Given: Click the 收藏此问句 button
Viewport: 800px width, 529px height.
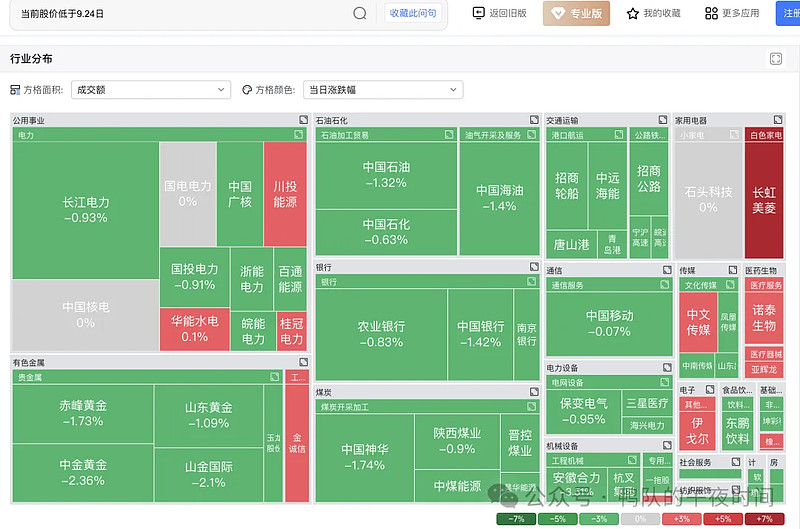Looking at the screenshot, I should [413, 13].
